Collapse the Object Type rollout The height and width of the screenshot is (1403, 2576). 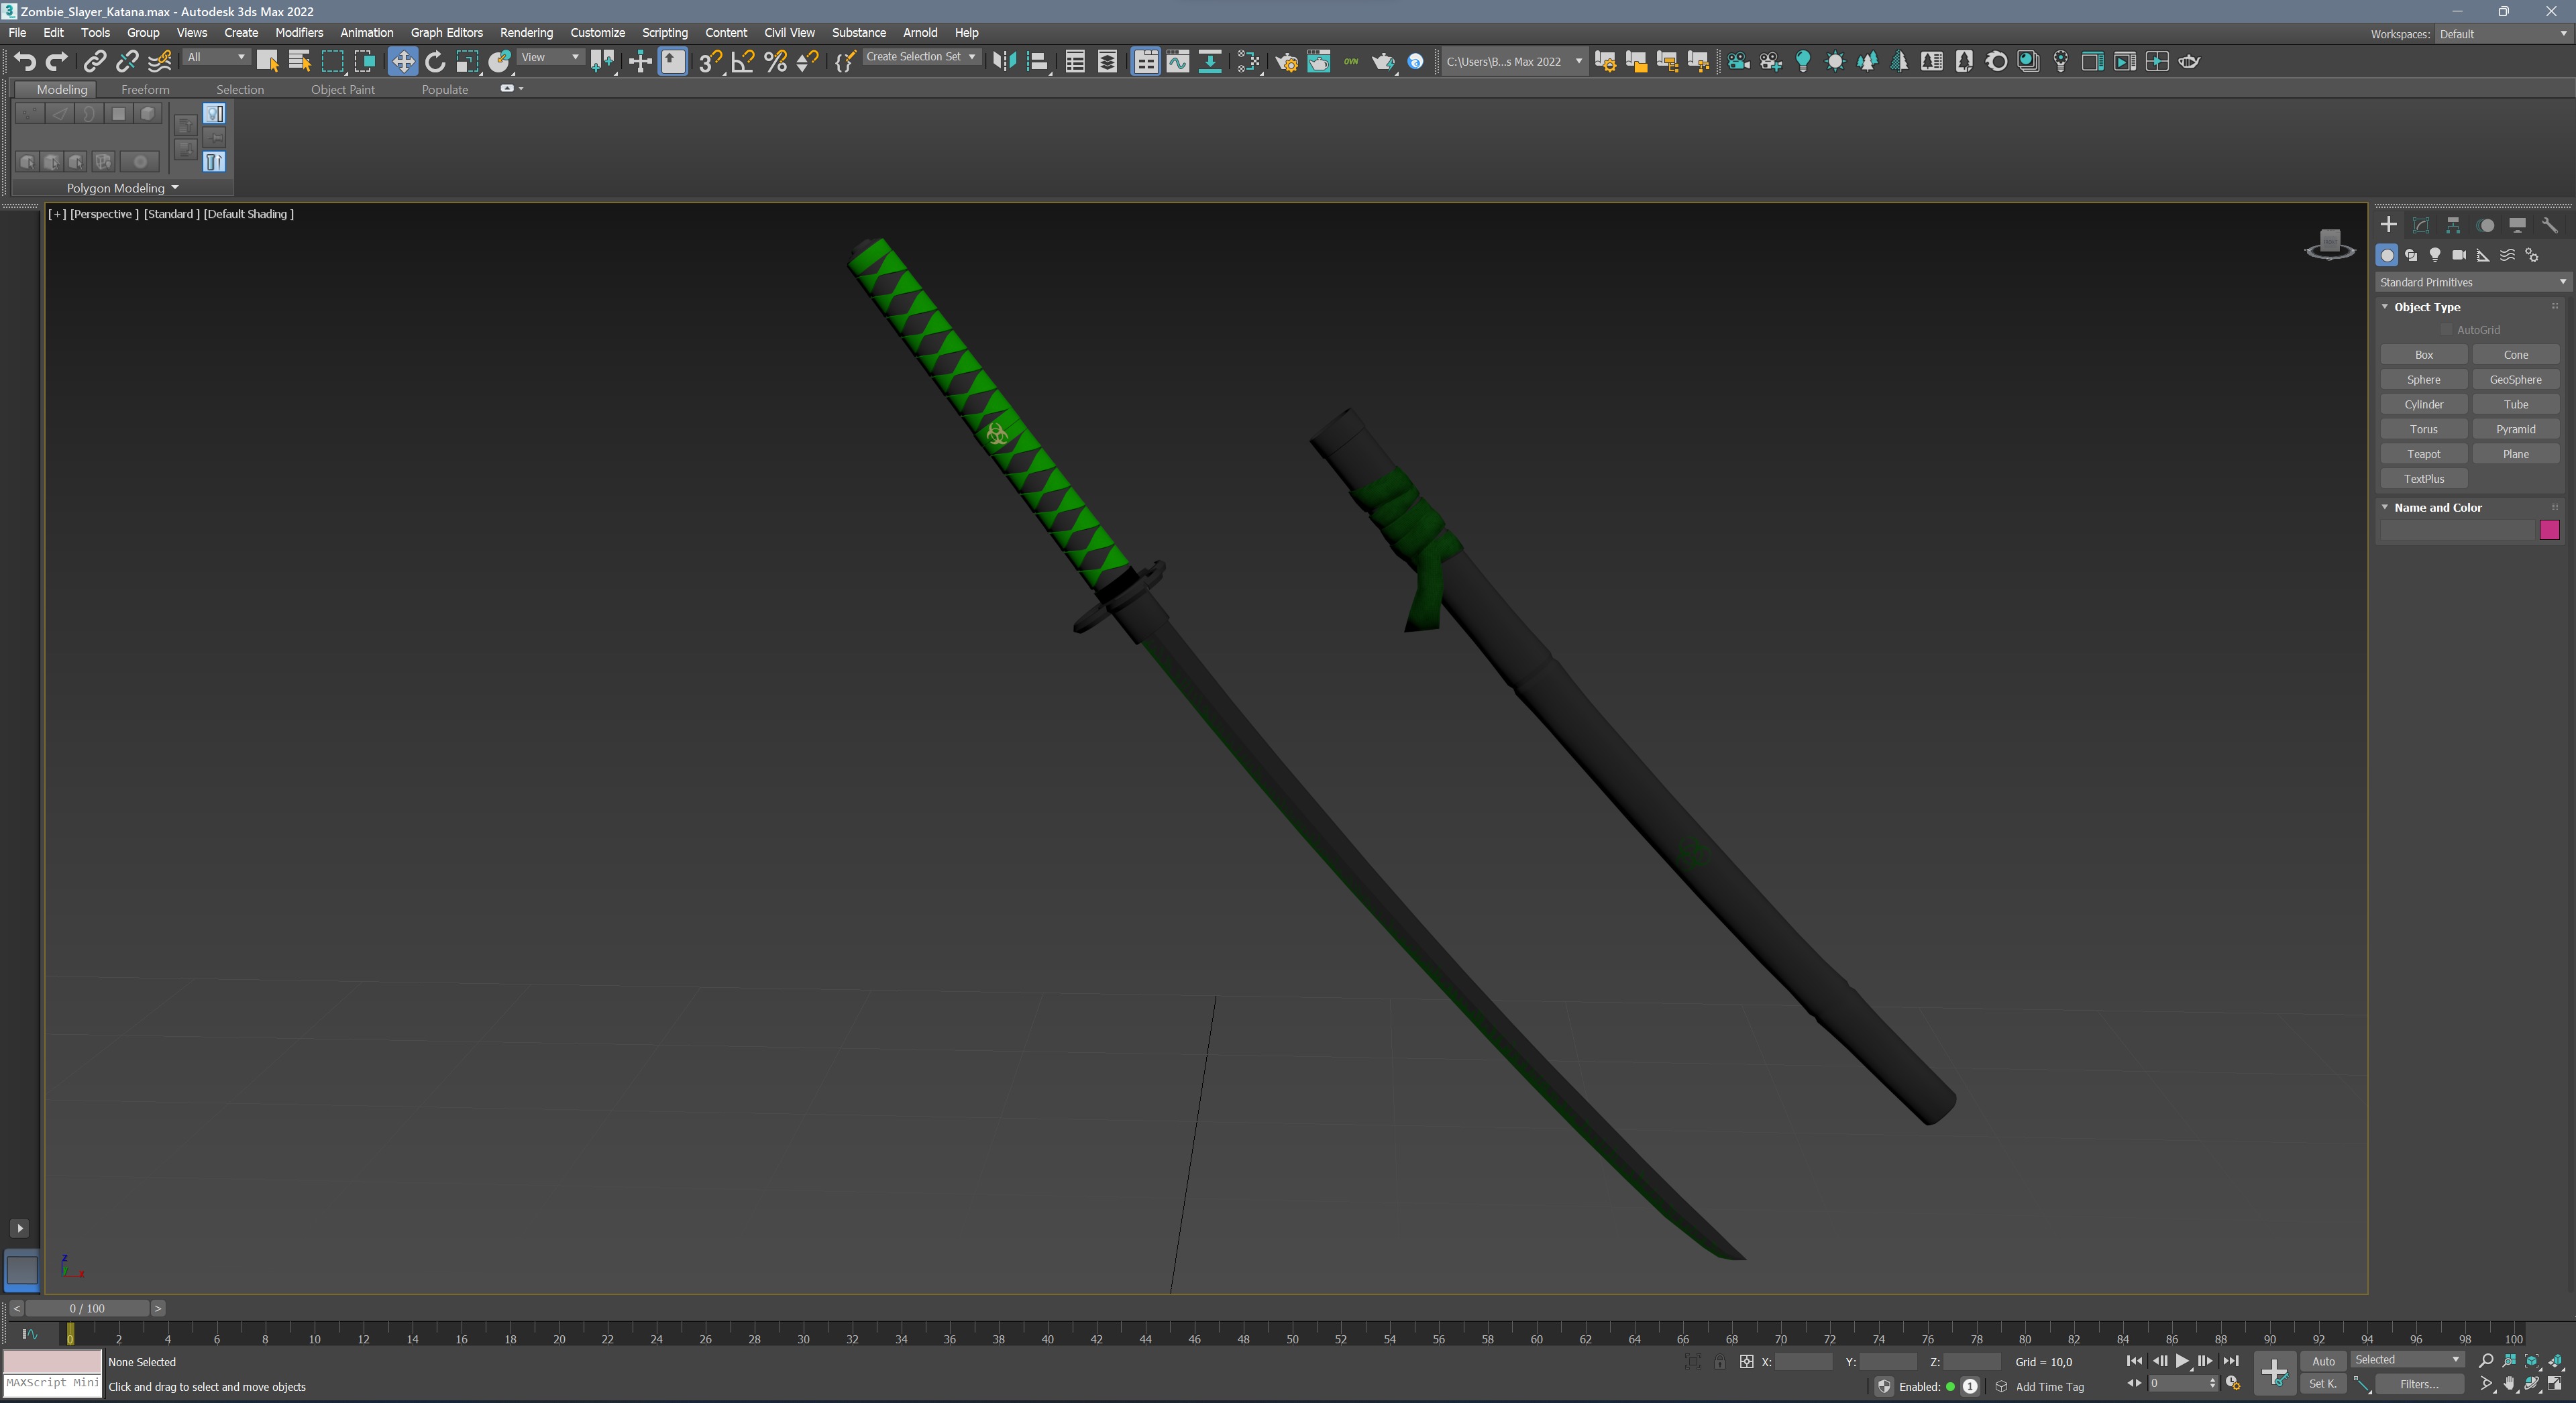tap(2426, 307)
